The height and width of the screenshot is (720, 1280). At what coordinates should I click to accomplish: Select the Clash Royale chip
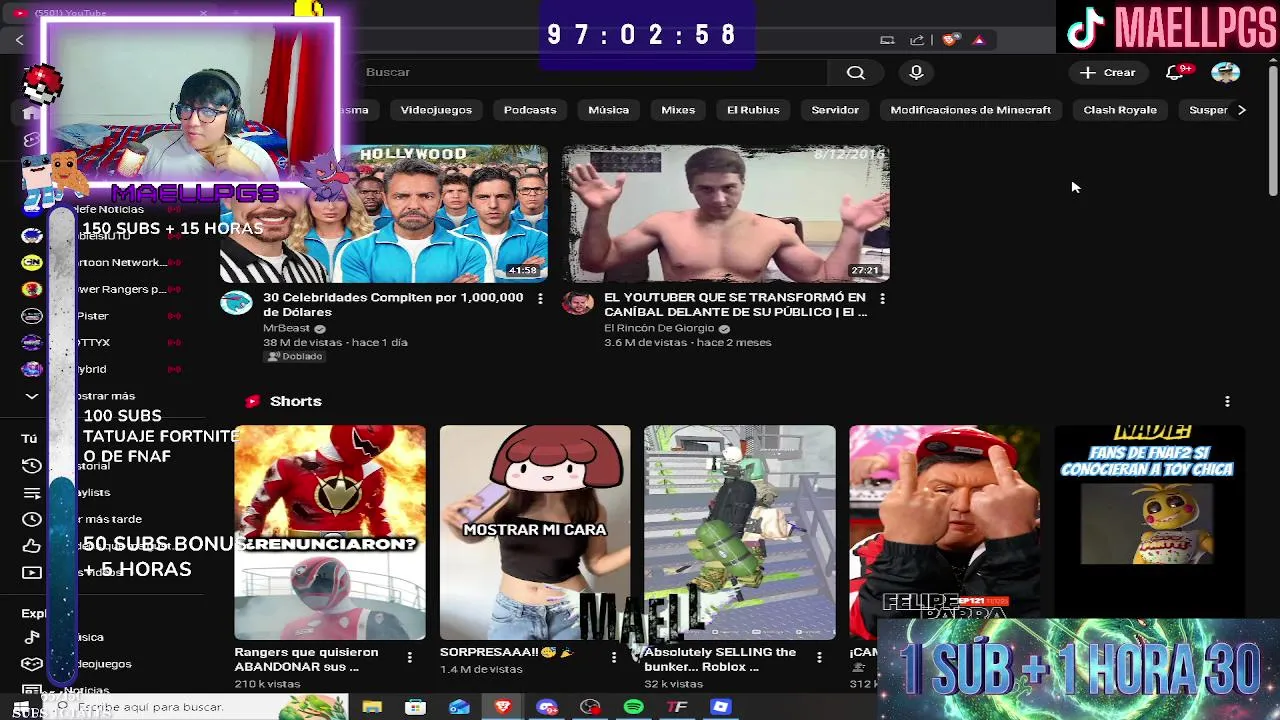(1120, 110)
